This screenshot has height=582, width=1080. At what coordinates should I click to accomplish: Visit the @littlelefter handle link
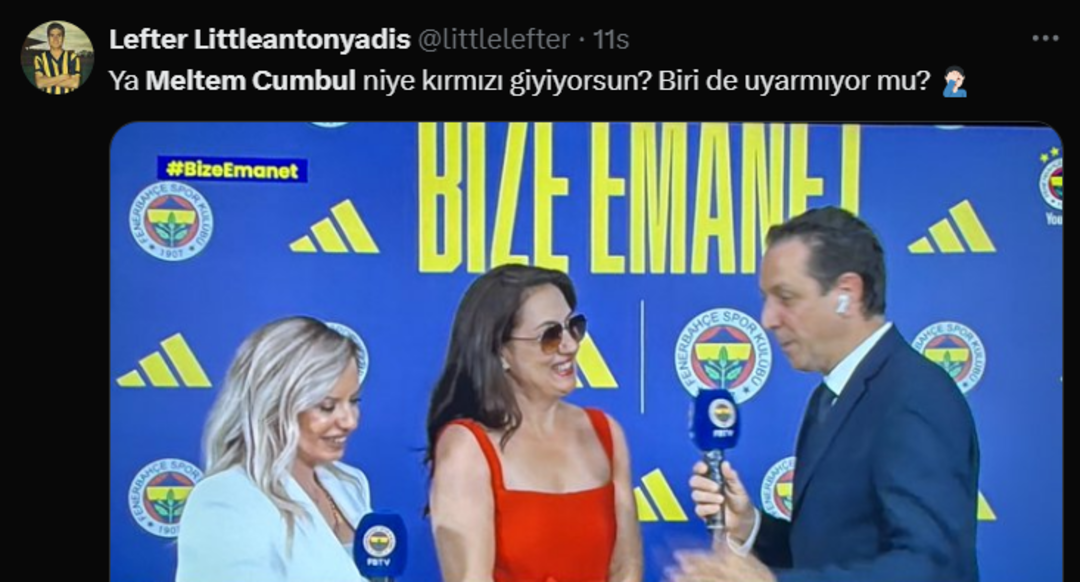(x=494, y=39)
